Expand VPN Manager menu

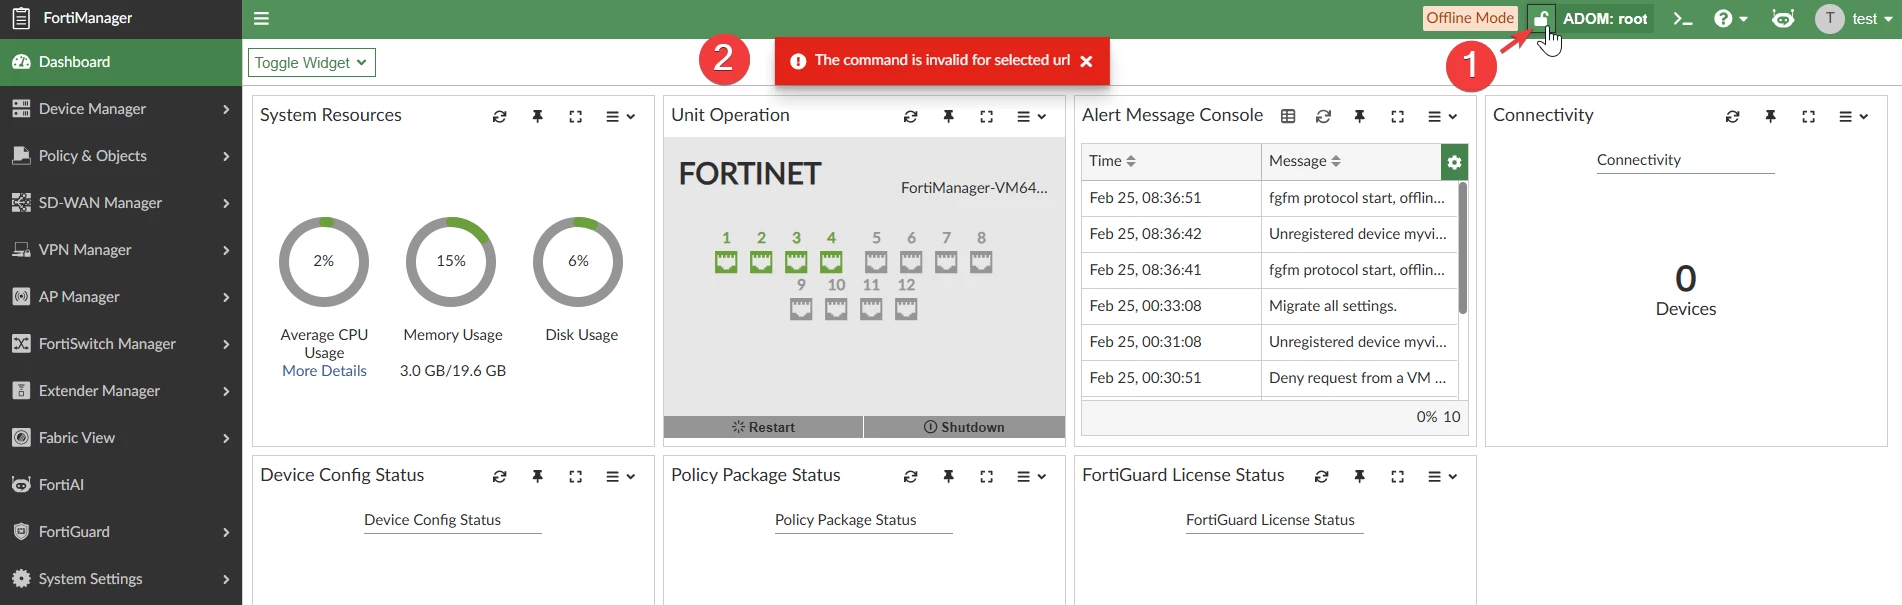coord(121,250)
